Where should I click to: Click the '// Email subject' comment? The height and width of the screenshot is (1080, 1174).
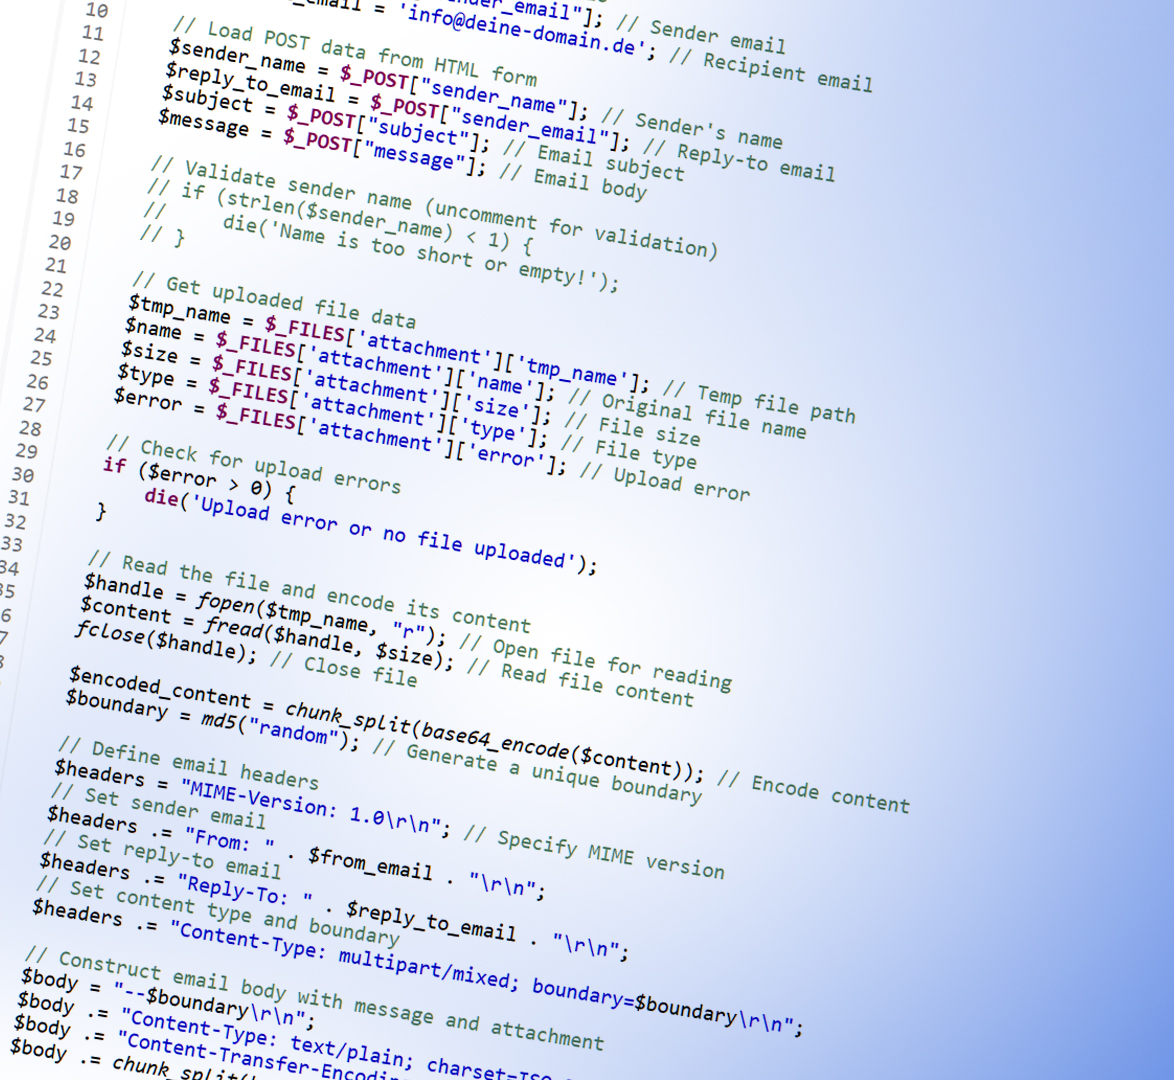pos(593,161)
